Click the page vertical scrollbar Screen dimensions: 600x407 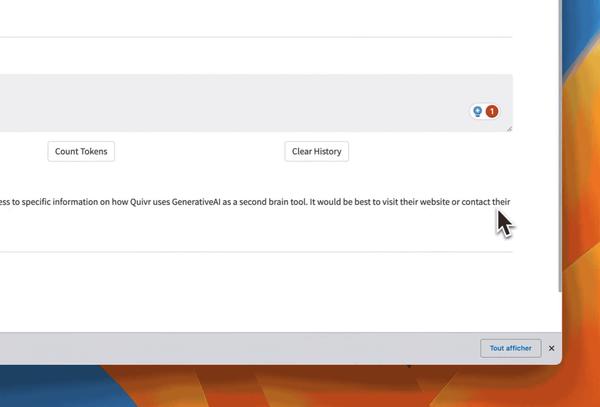pos(560,145)
